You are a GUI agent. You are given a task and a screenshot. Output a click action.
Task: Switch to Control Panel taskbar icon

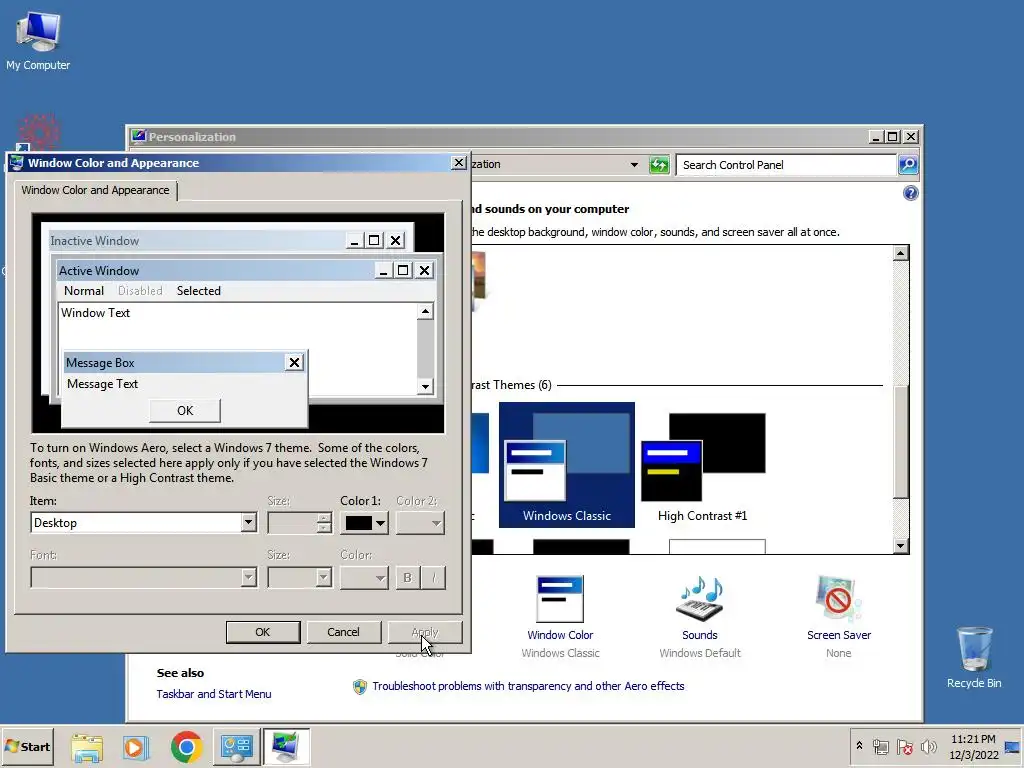click(x=236, y=747)
